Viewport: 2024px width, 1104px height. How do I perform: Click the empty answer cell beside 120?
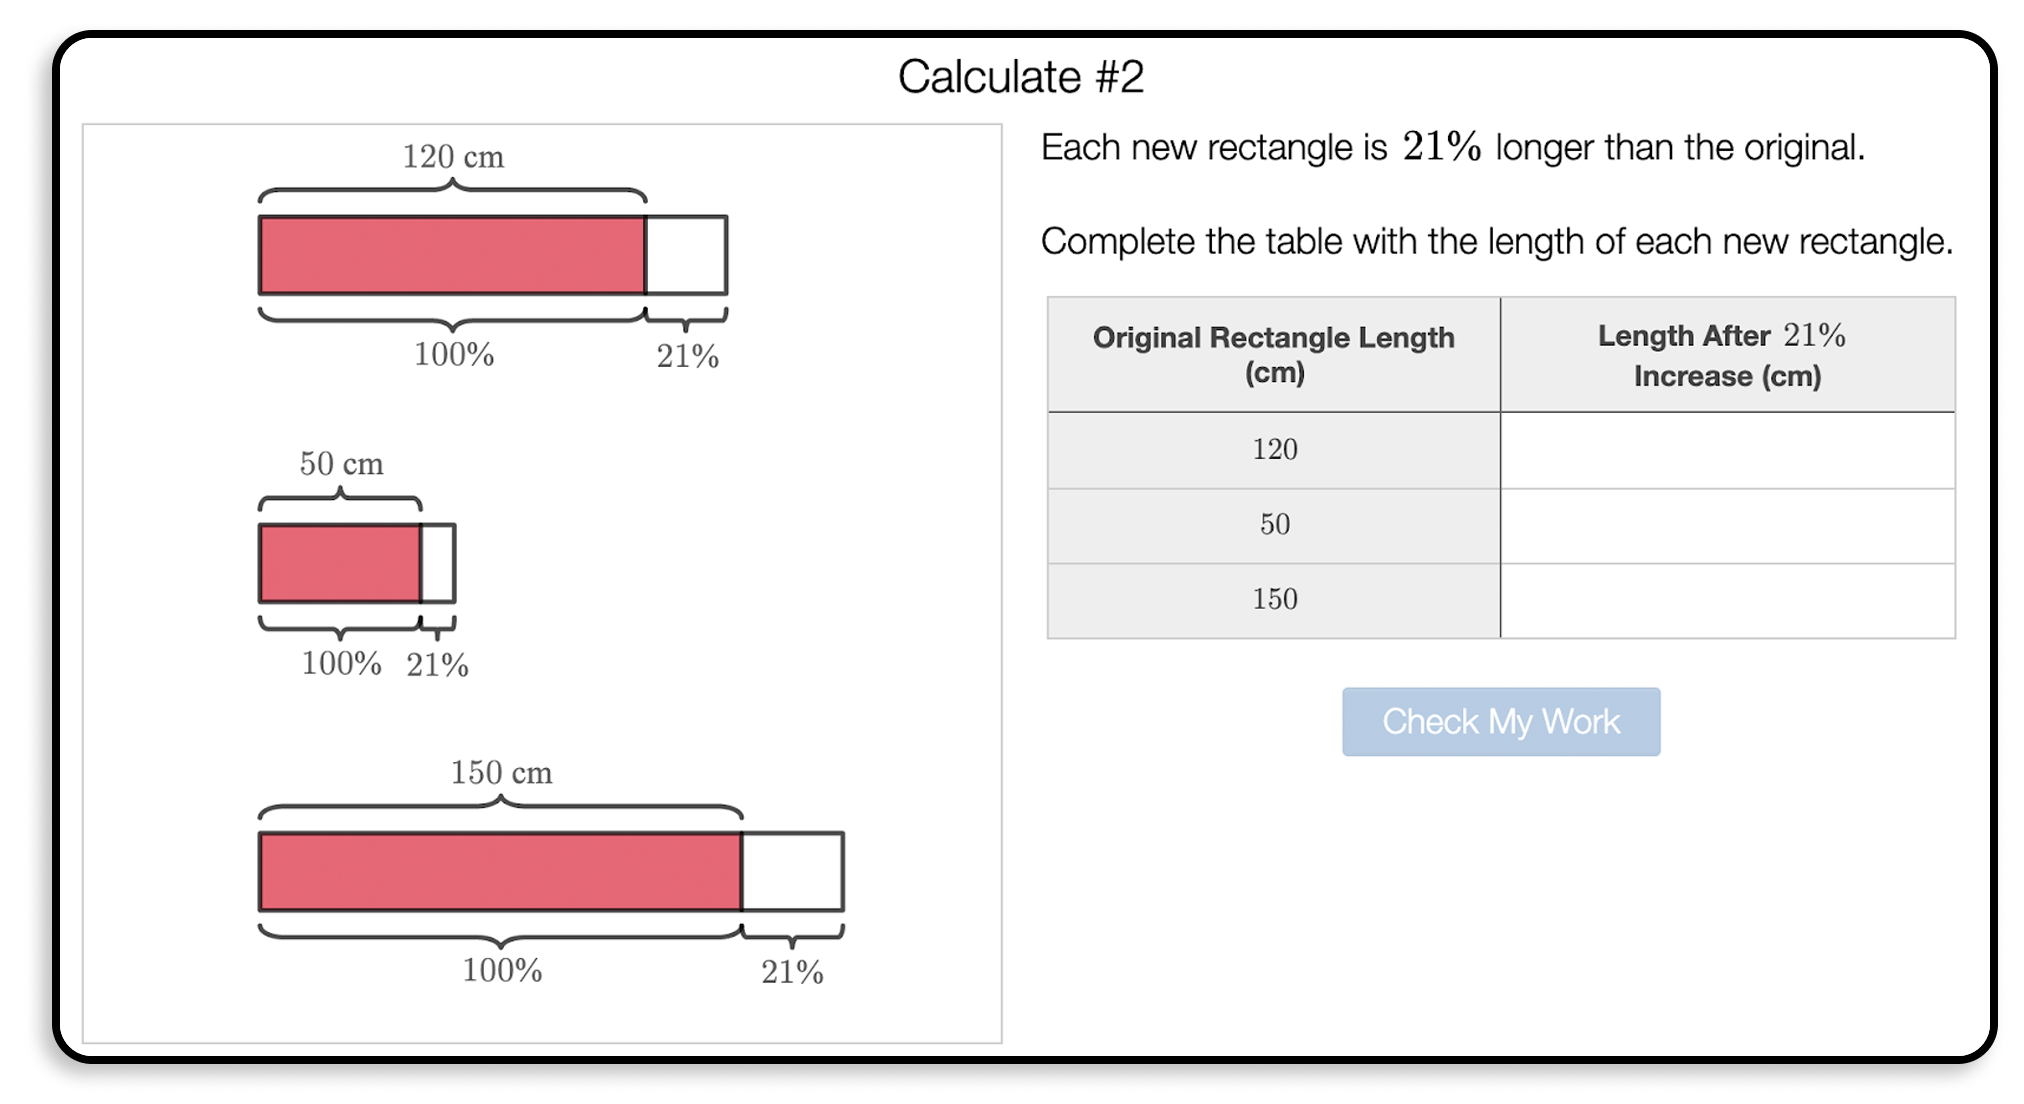tap(1727, 449)
